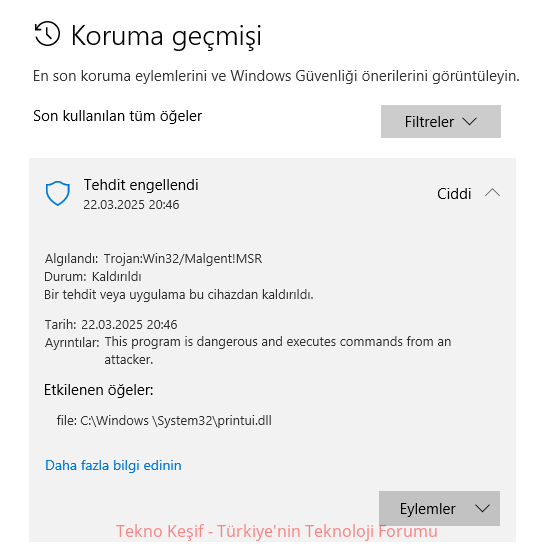Viewport: 553px width, 552px height.
Task: Click the Tehdit engellendi entry title
Action: (141, 185)
